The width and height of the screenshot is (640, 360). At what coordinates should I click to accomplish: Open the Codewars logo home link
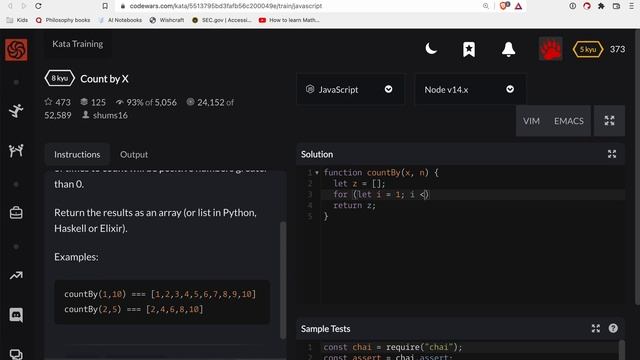pyautogui.click(x=16, y=49)
